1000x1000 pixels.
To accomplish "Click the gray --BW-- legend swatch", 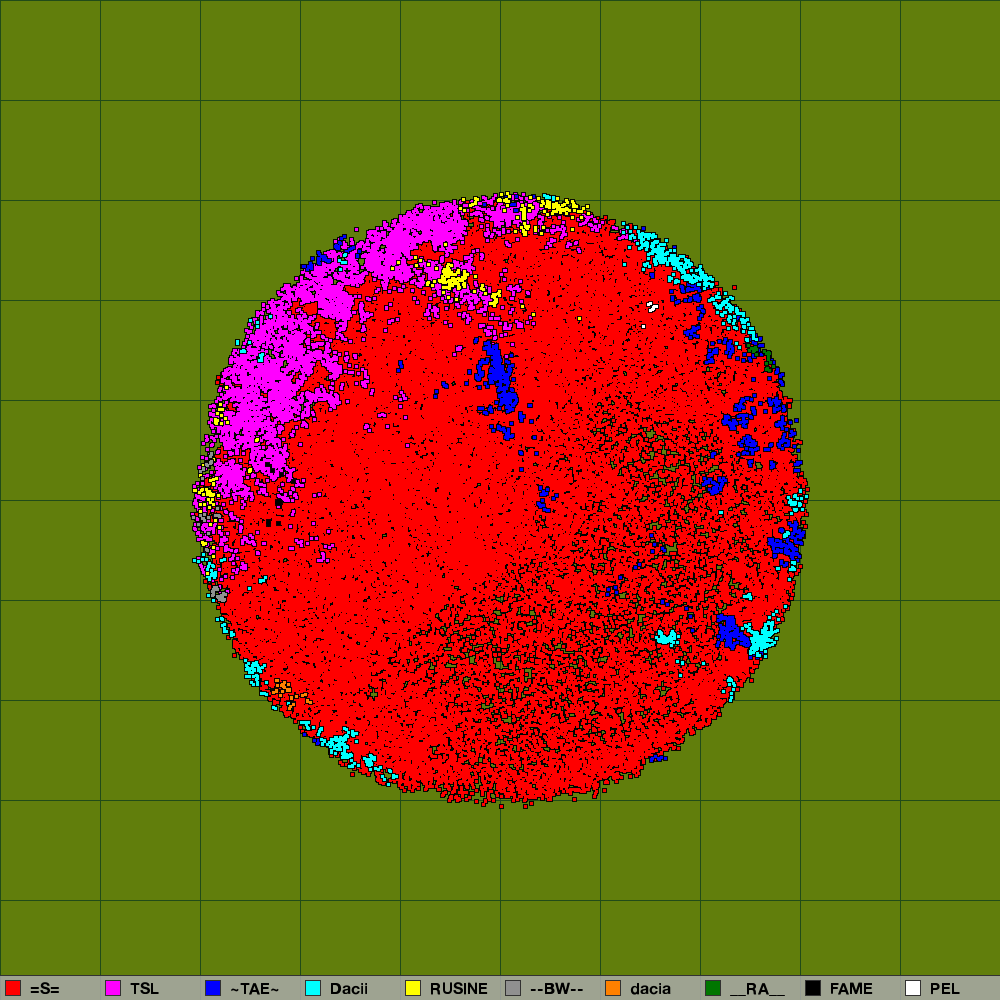I will point(513,988).
